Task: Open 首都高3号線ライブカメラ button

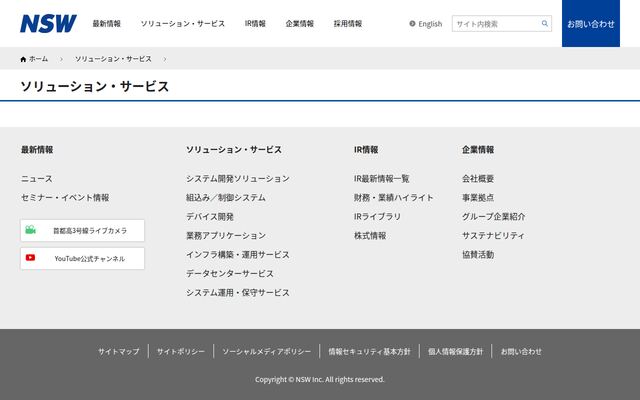Action: coord(82,231)
